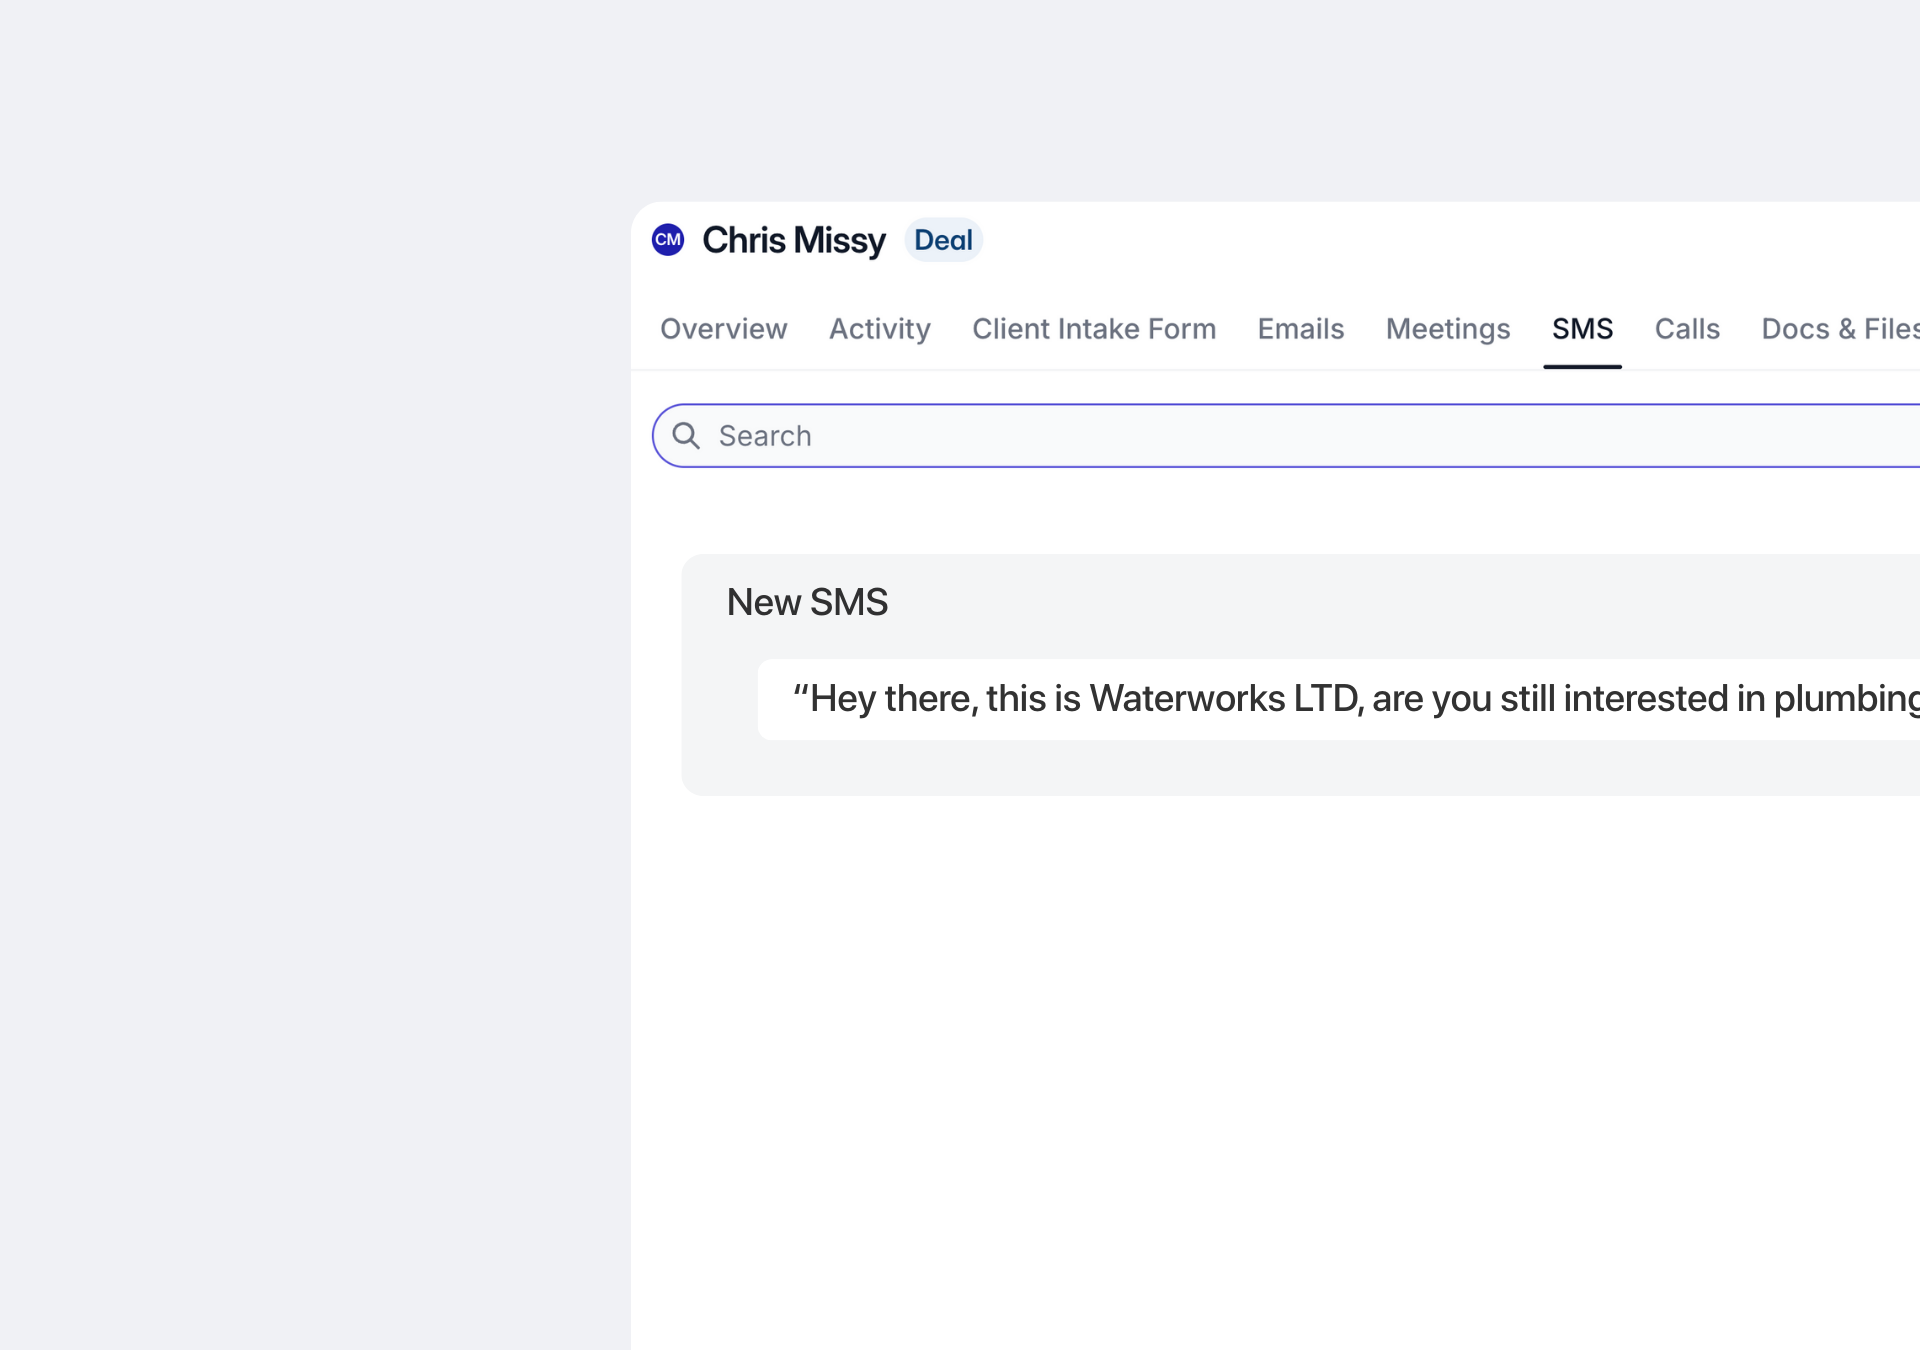1920x1350 pixels.
Task: Open the Overview tab
Action: 723,329
